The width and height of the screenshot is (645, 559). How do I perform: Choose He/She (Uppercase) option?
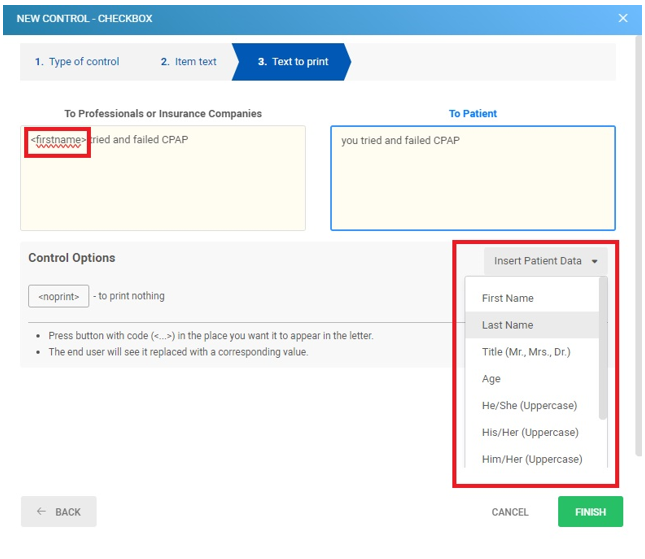pos(532,406)
